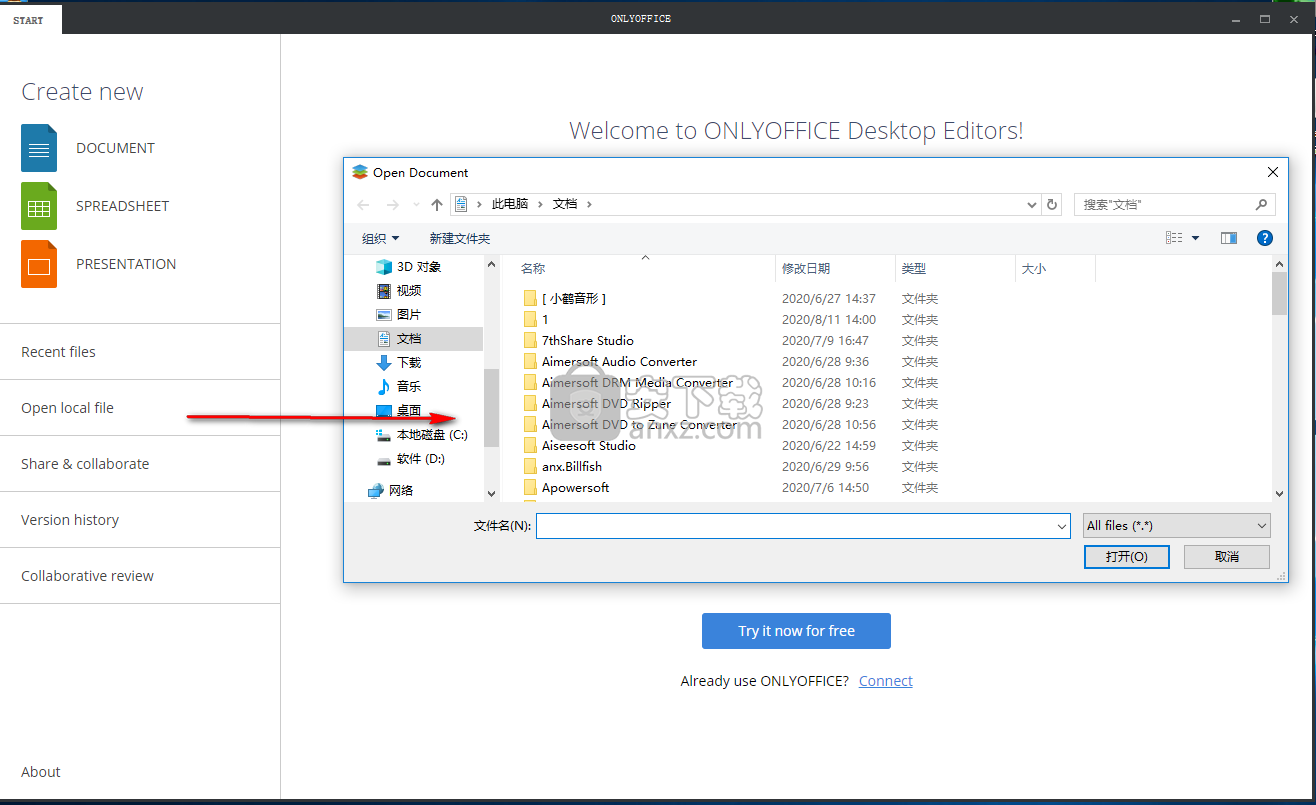Screen dimensions: 1316x805
Task: Select 图片 in navigation pane
Action: pos(400,315)
